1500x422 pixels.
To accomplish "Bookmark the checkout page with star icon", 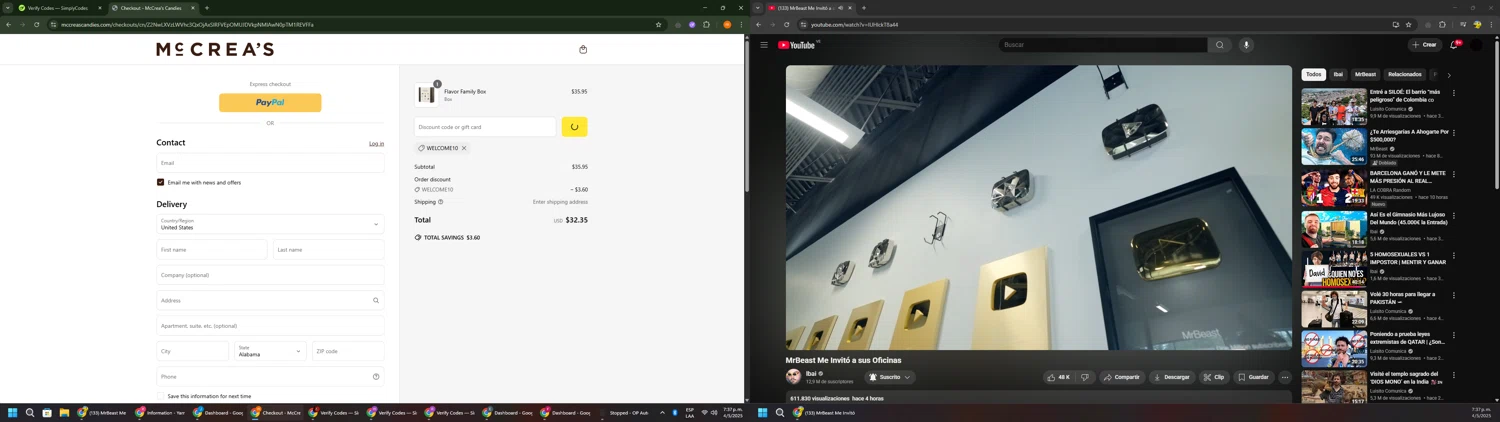I will tap(658, 25).
